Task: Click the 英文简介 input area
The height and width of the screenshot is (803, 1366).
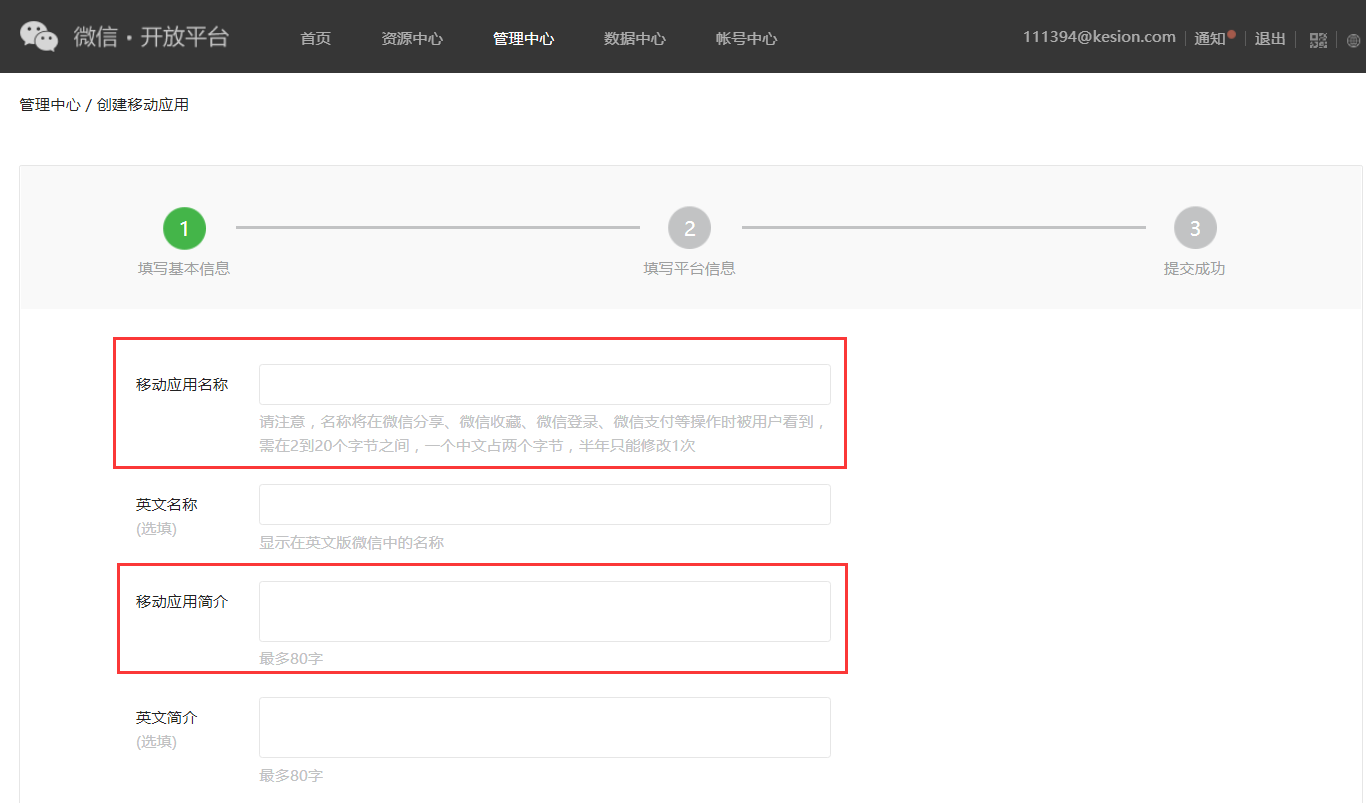Action: pos(544,727)
